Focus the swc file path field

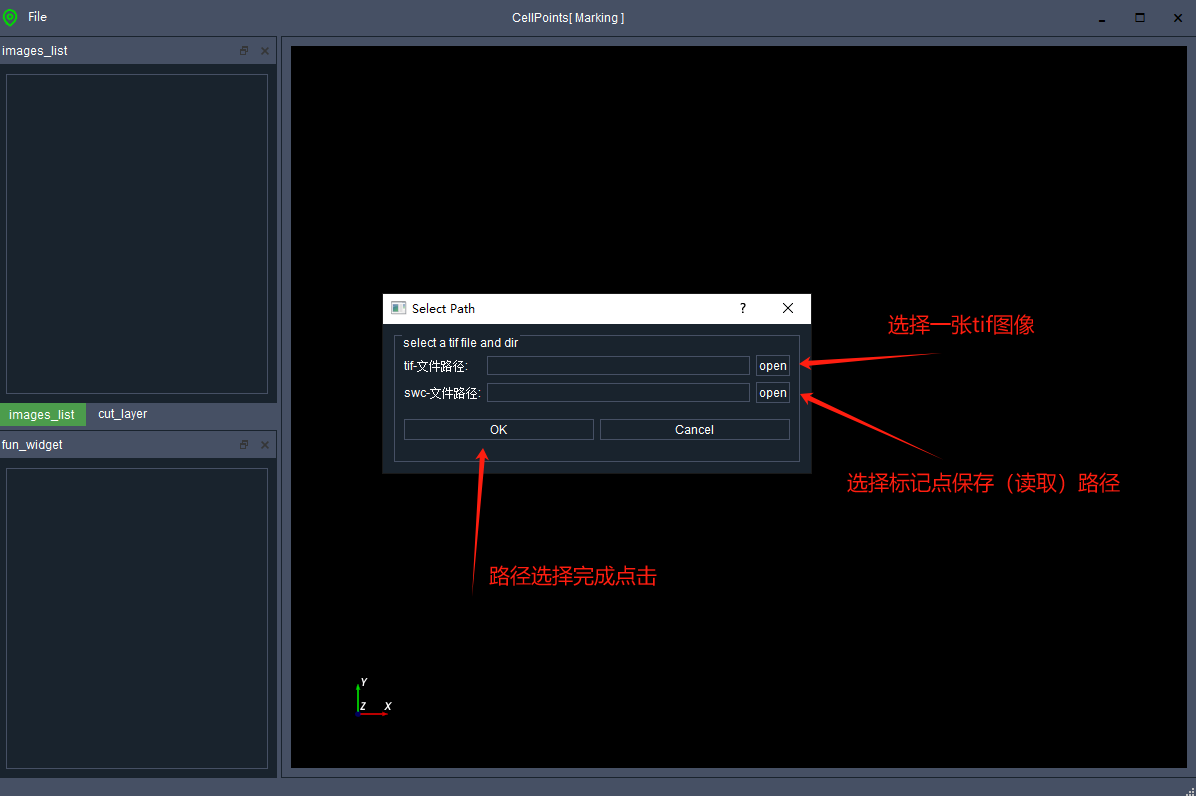[x=617, y=393]
